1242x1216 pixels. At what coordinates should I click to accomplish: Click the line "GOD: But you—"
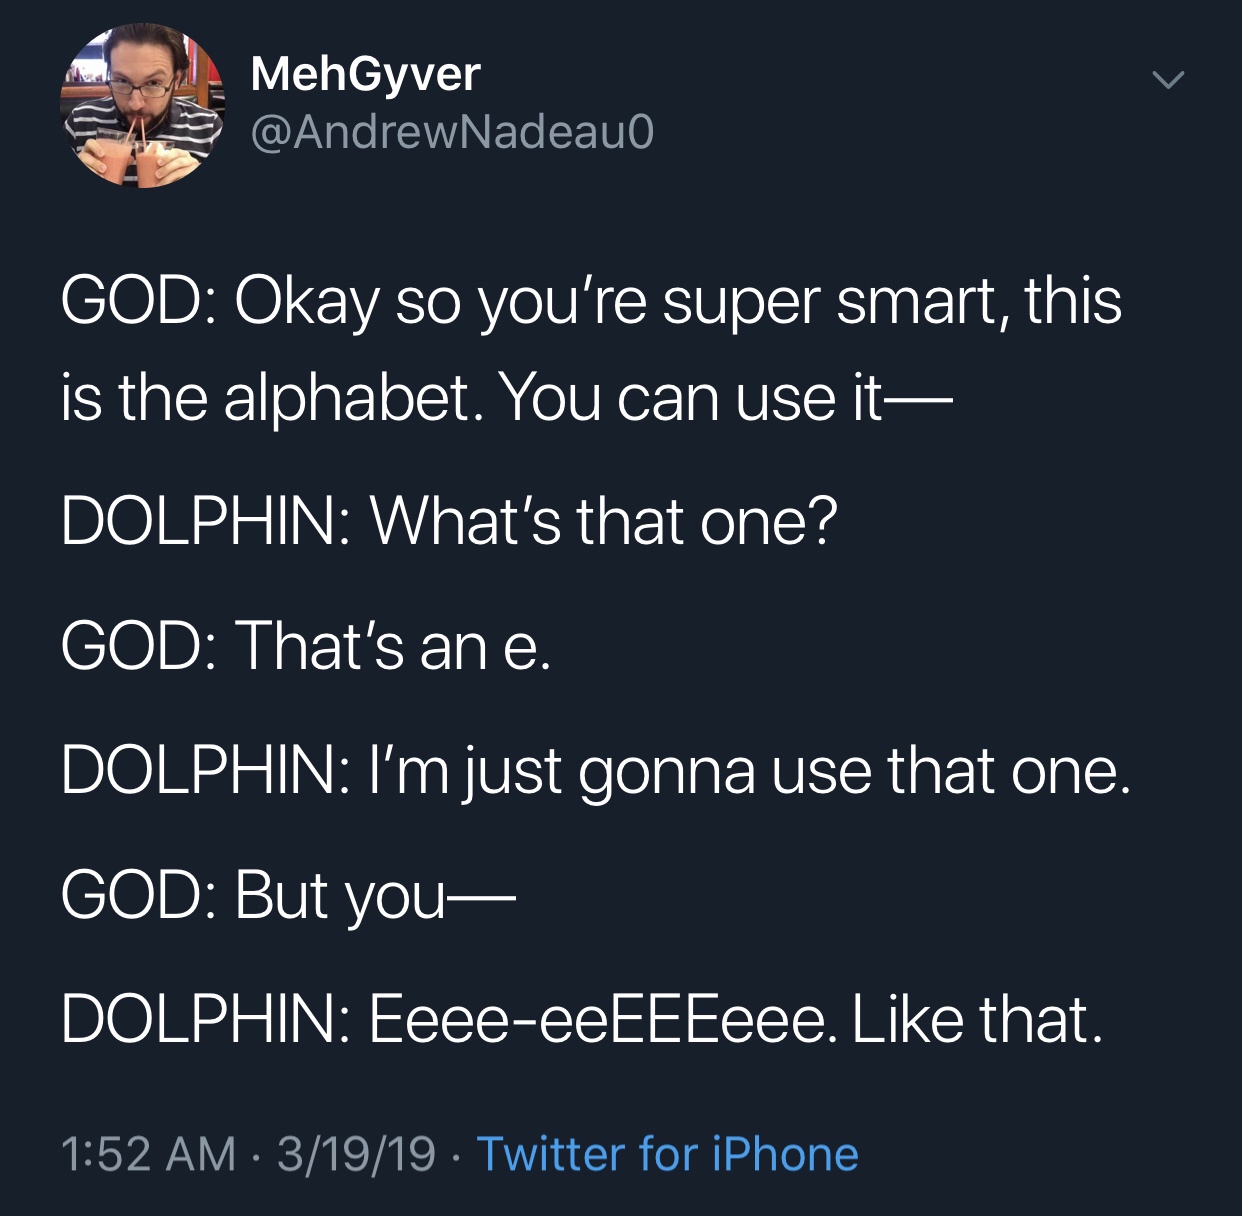(x=287, y=894)
